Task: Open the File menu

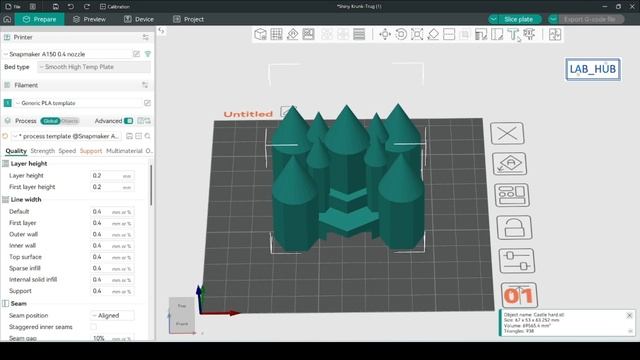Action: click(x=13, y=7)
